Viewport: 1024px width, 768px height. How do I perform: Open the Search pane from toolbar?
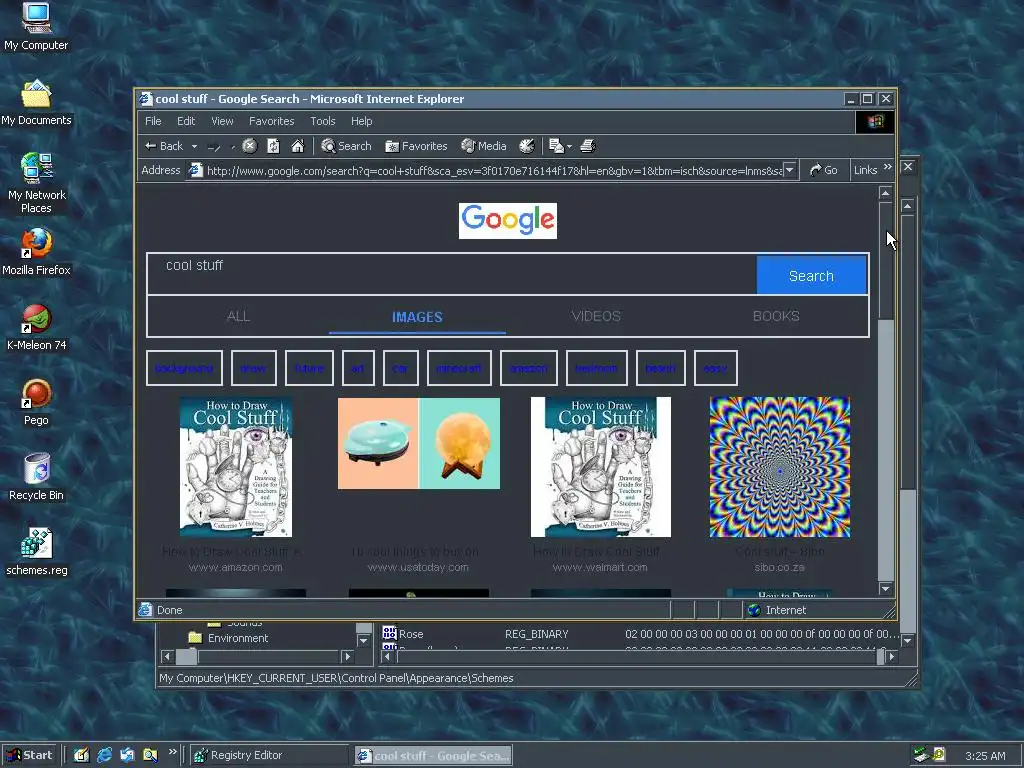346,146
